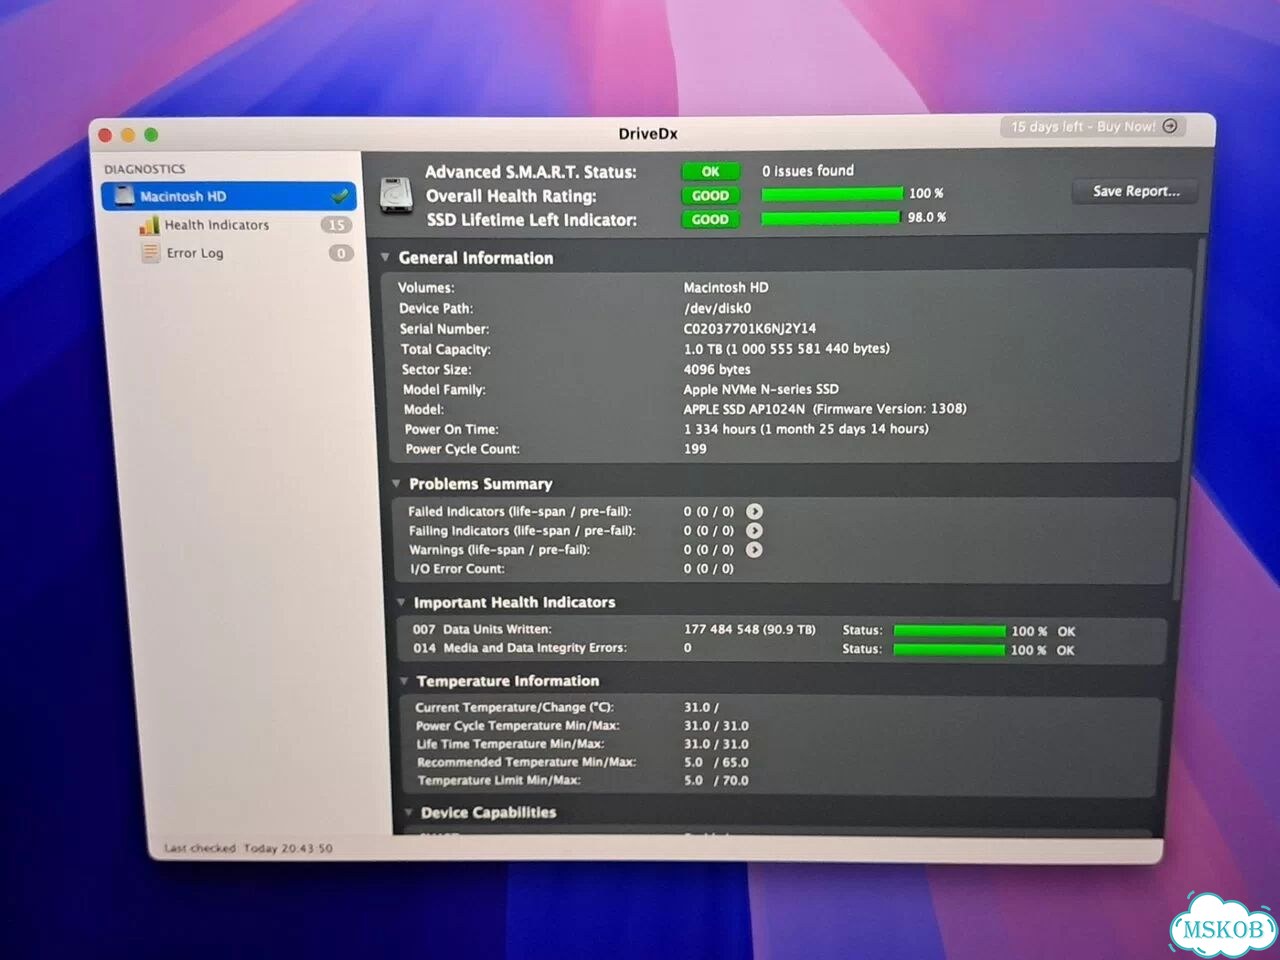1280x960 pixels.
Task: Select Macintosh HD in the Diagnostics list
Action: click(229, 196)
